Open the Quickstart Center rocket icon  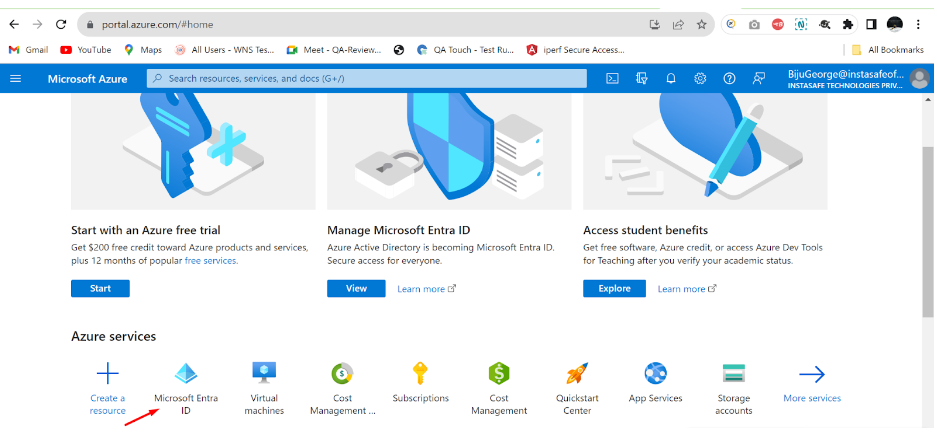tap(577, 373)
